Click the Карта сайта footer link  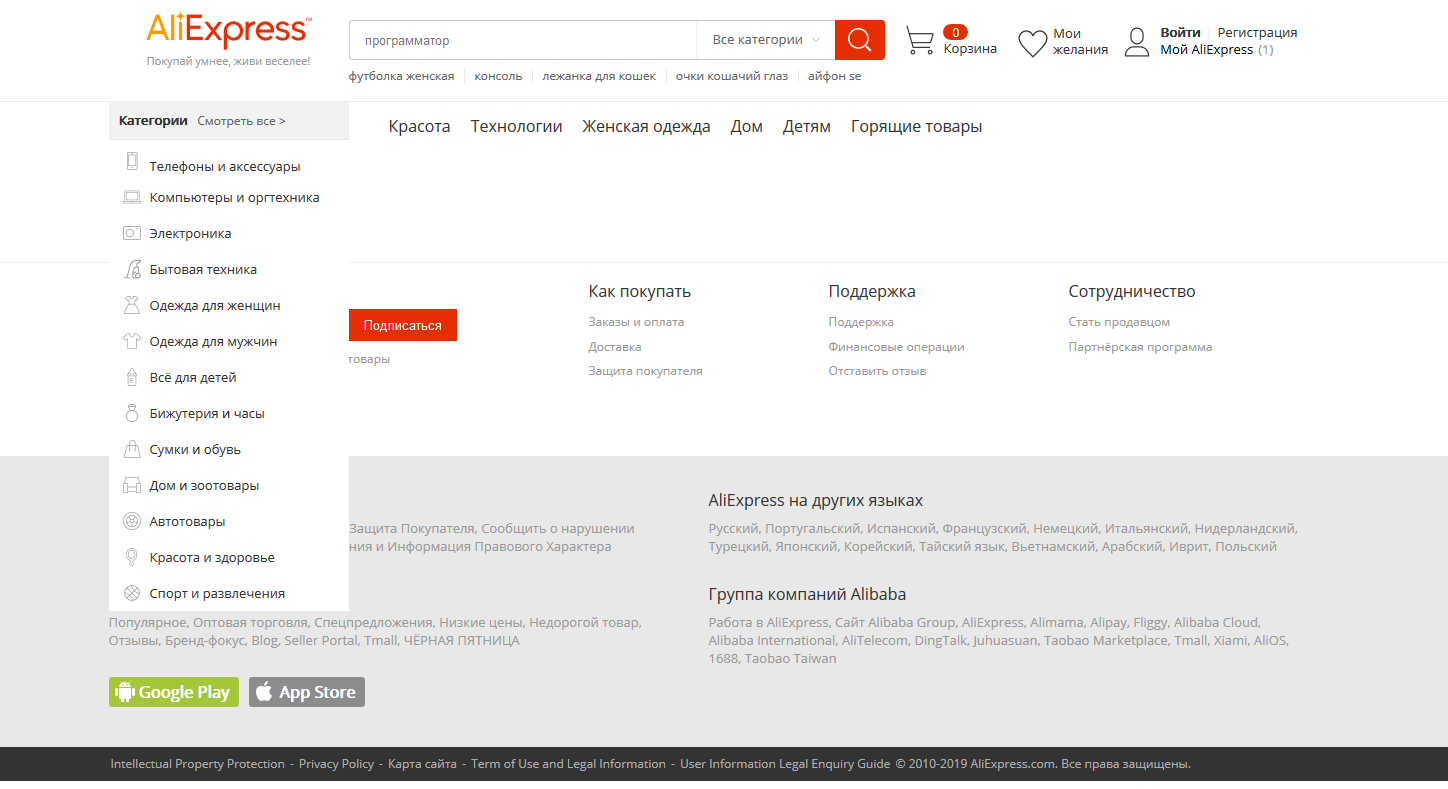coord(422,764)
